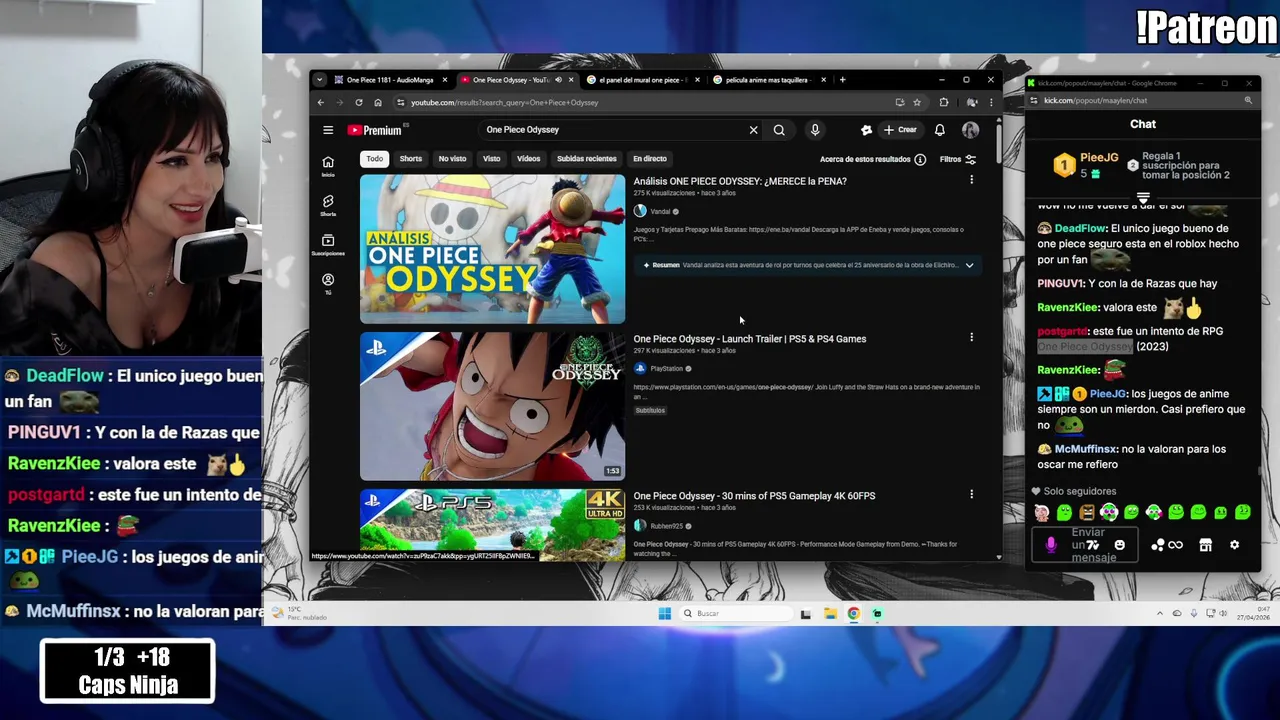This screenshot has width=1280, height=720.
Task: Select the Shorts filter chip
Action: coord(411,159)
